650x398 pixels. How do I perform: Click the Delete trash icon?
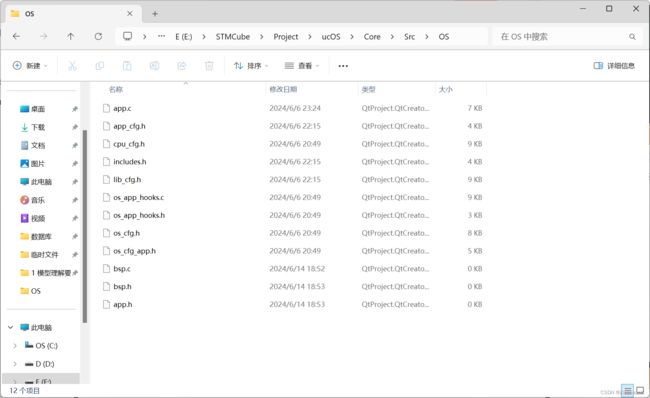pos(209,66)
